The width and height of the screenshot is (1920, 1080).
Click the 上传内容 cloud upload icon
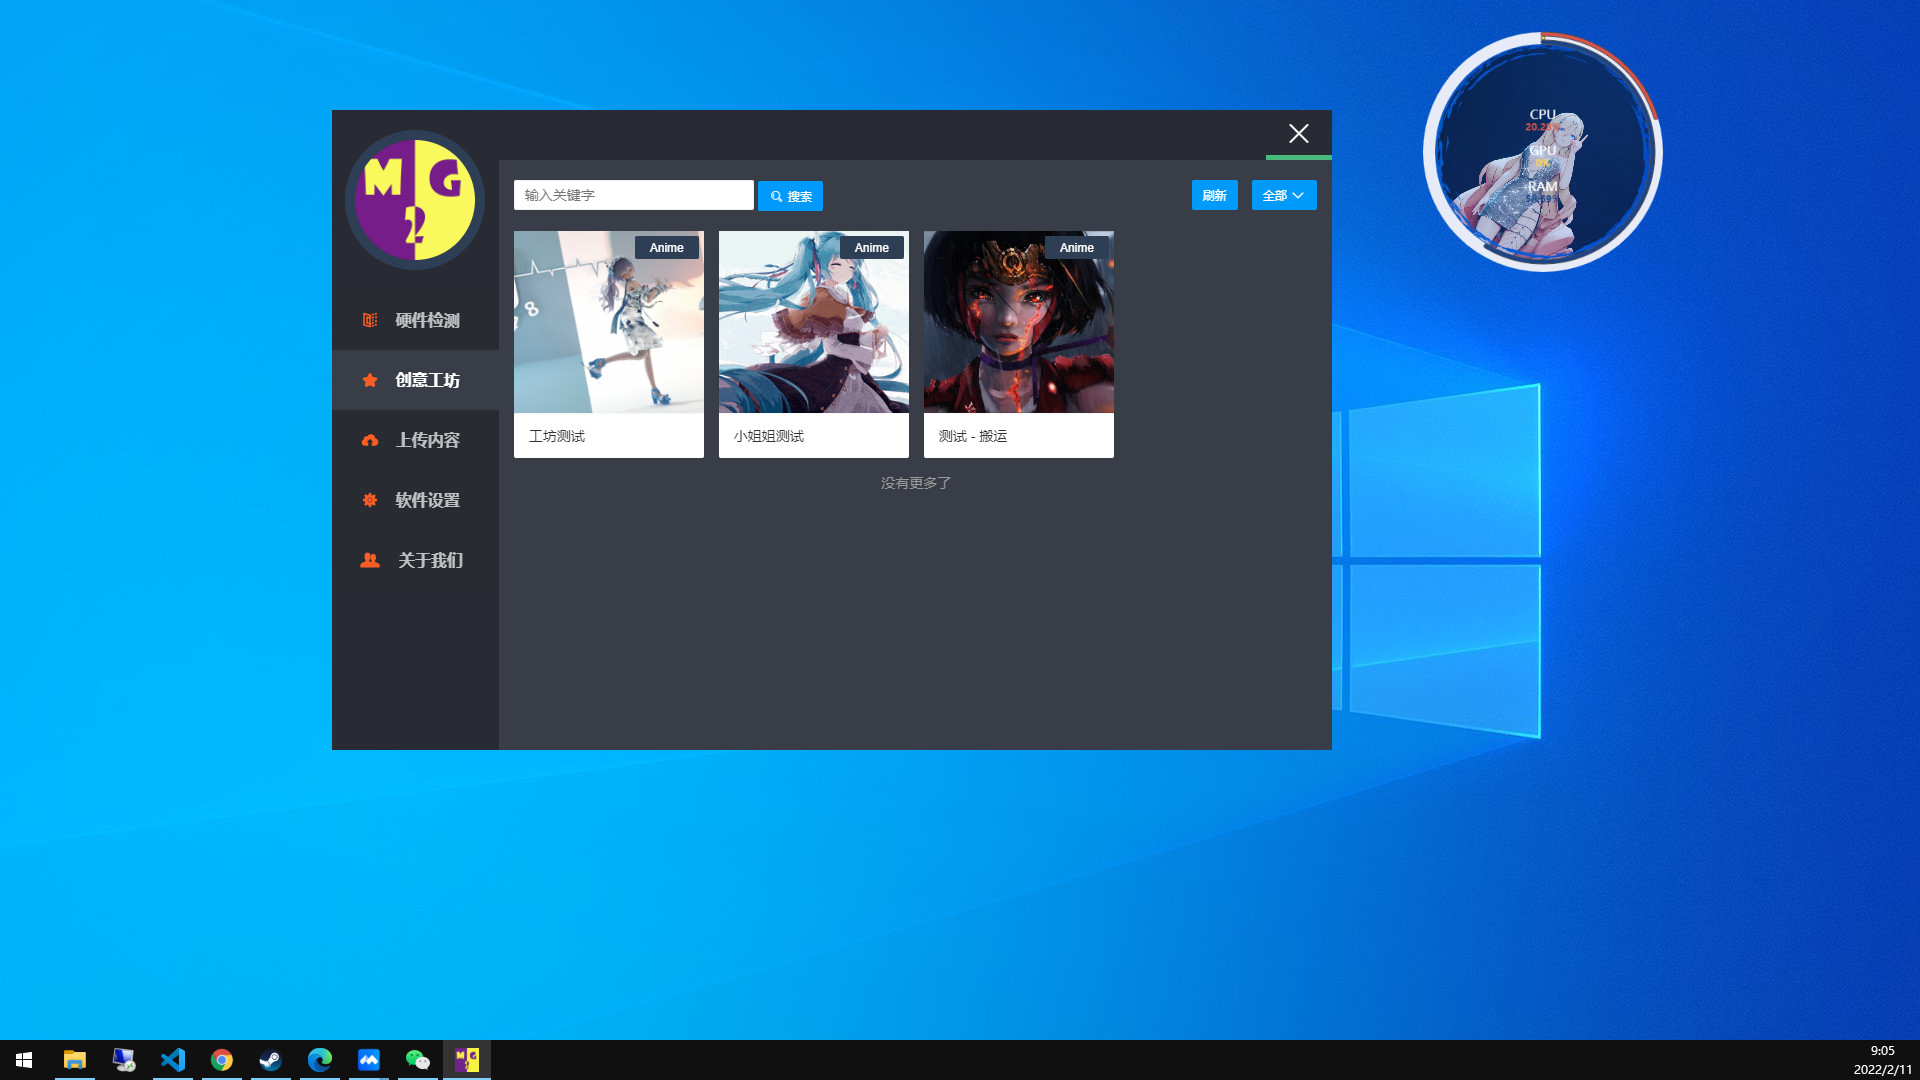(370, 440)
